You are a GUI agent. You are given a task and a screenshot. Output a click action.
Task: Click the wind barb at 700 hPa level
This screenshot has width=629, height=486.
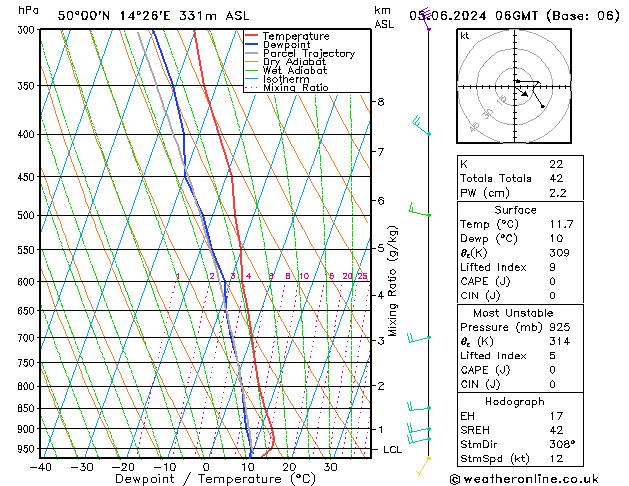420,338
